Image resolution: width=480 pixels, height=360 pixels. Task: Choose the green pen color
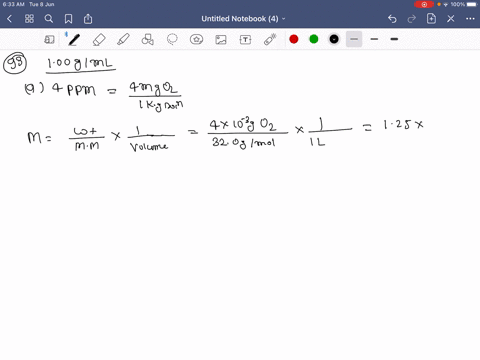point(314,39)
